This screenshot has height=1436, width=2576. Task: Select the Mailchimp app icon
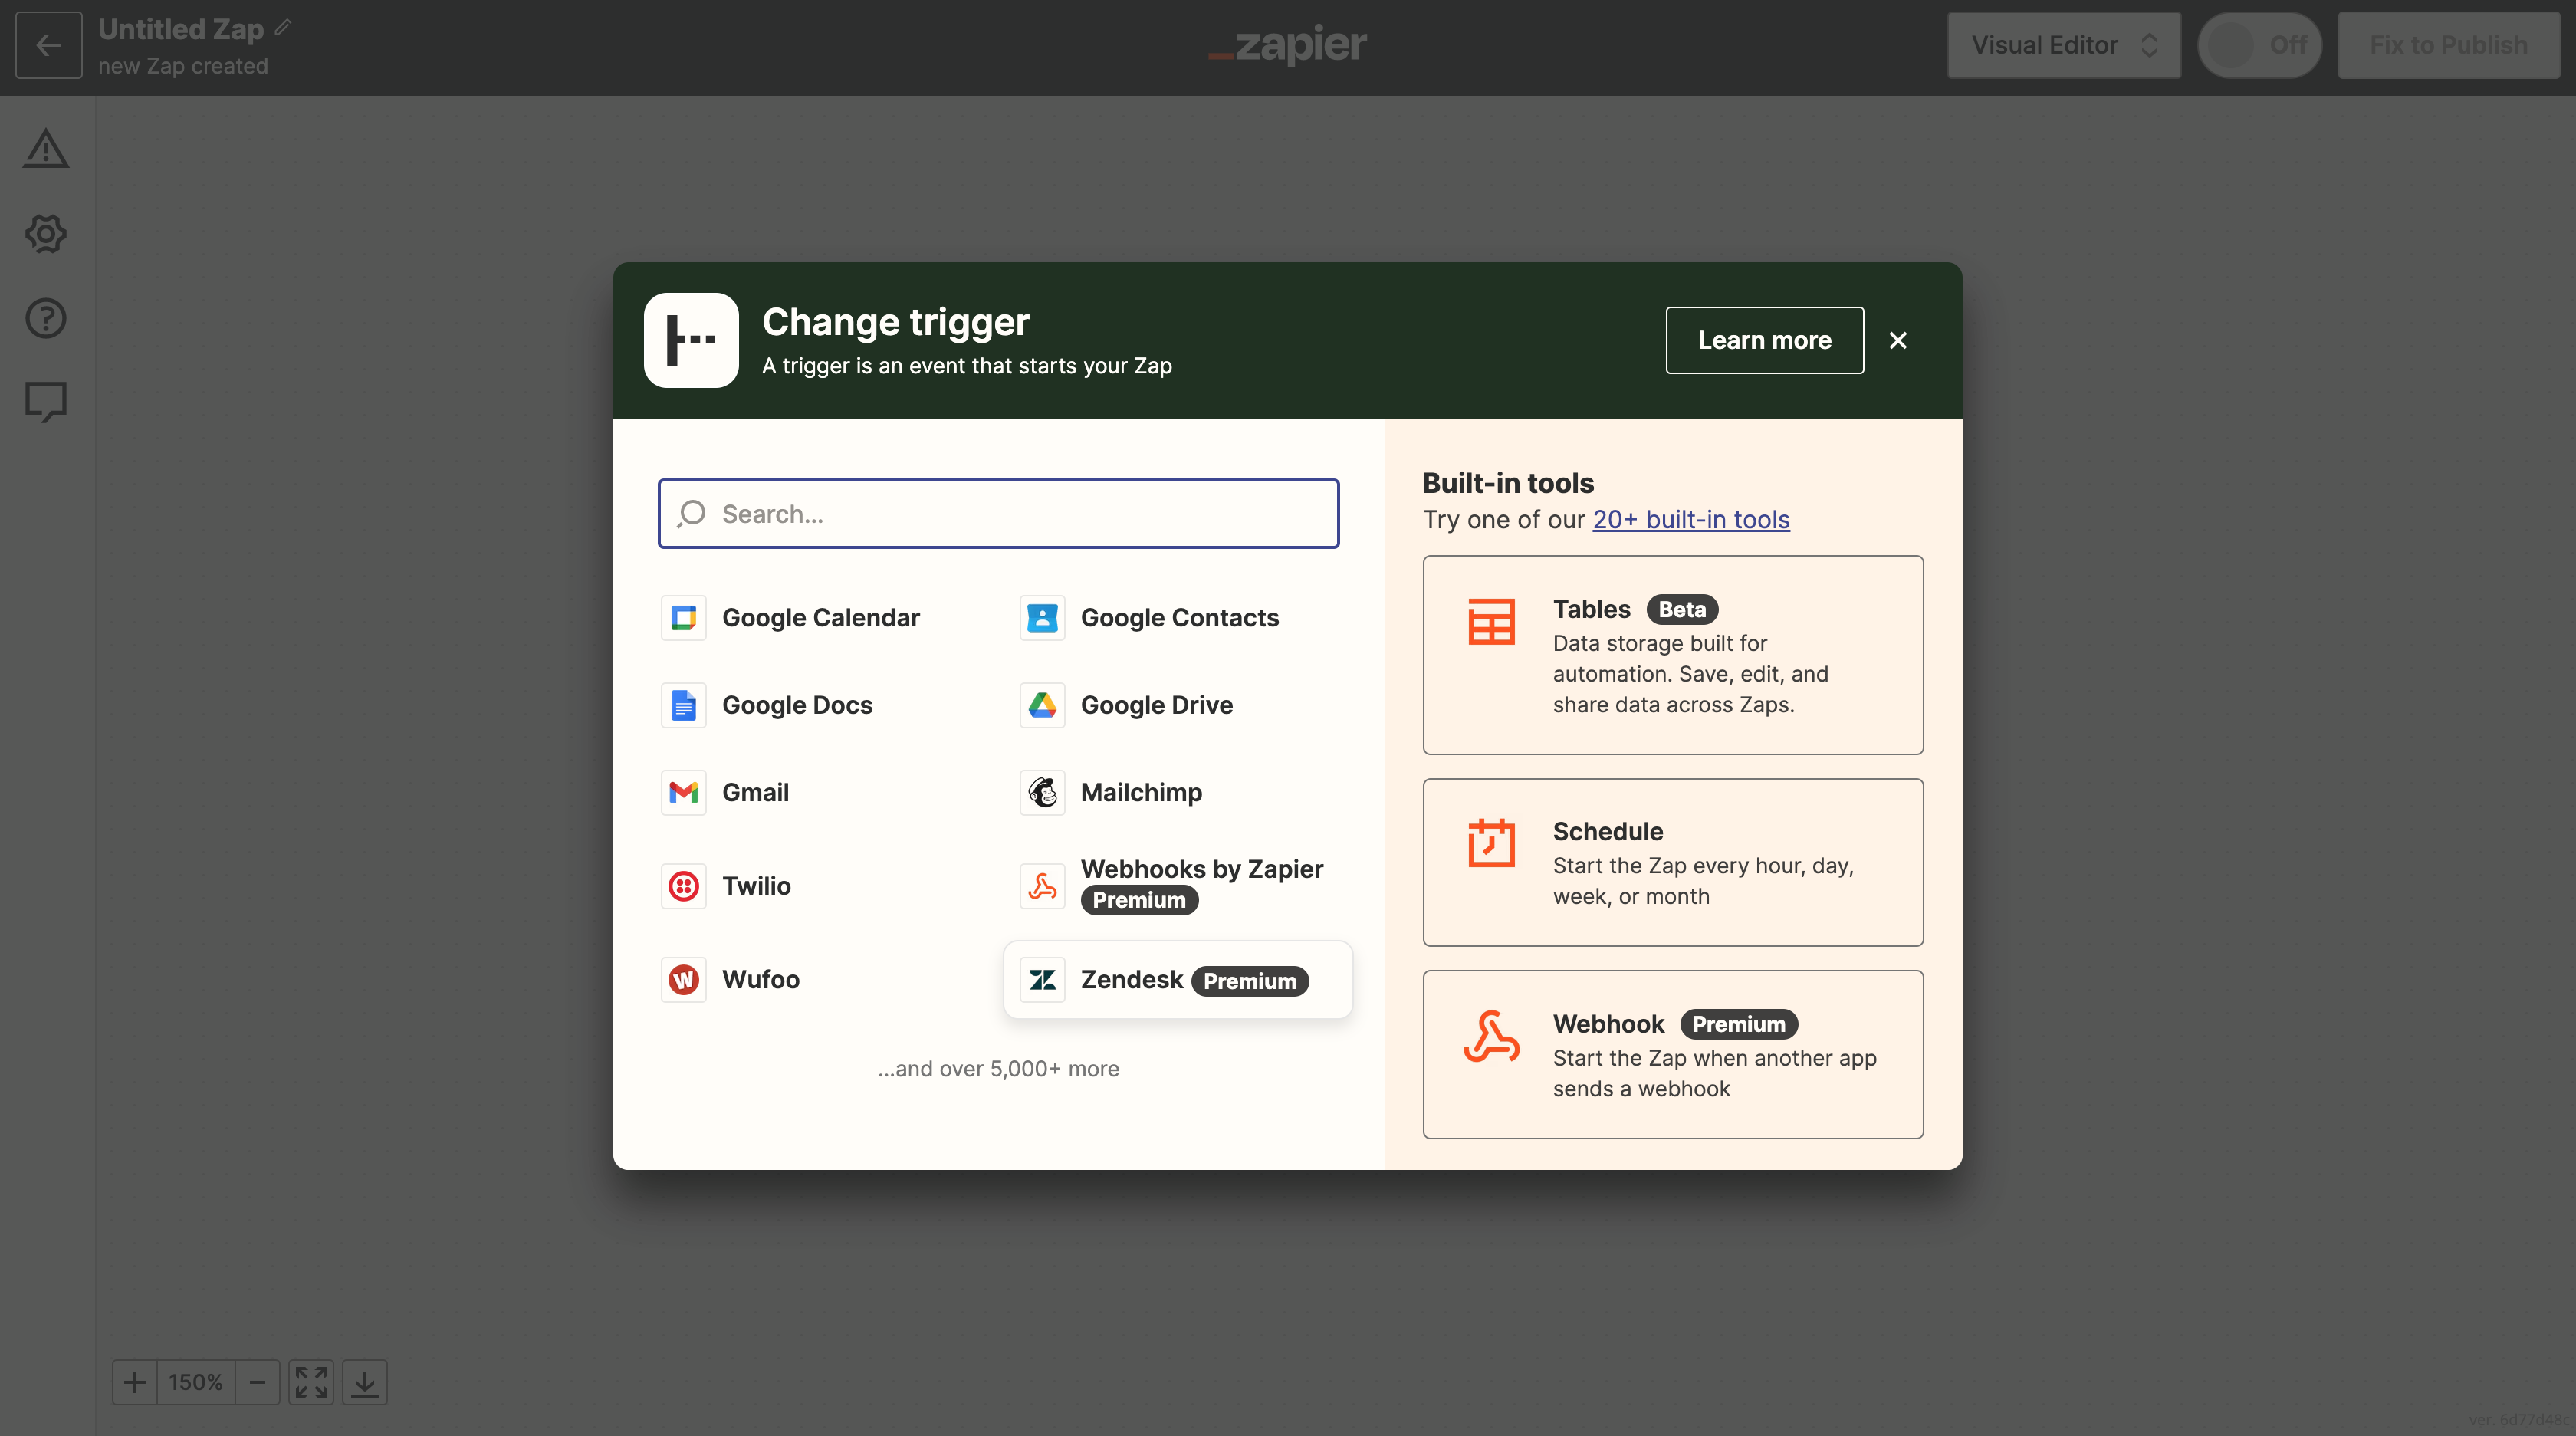[x=1042, y=792]
